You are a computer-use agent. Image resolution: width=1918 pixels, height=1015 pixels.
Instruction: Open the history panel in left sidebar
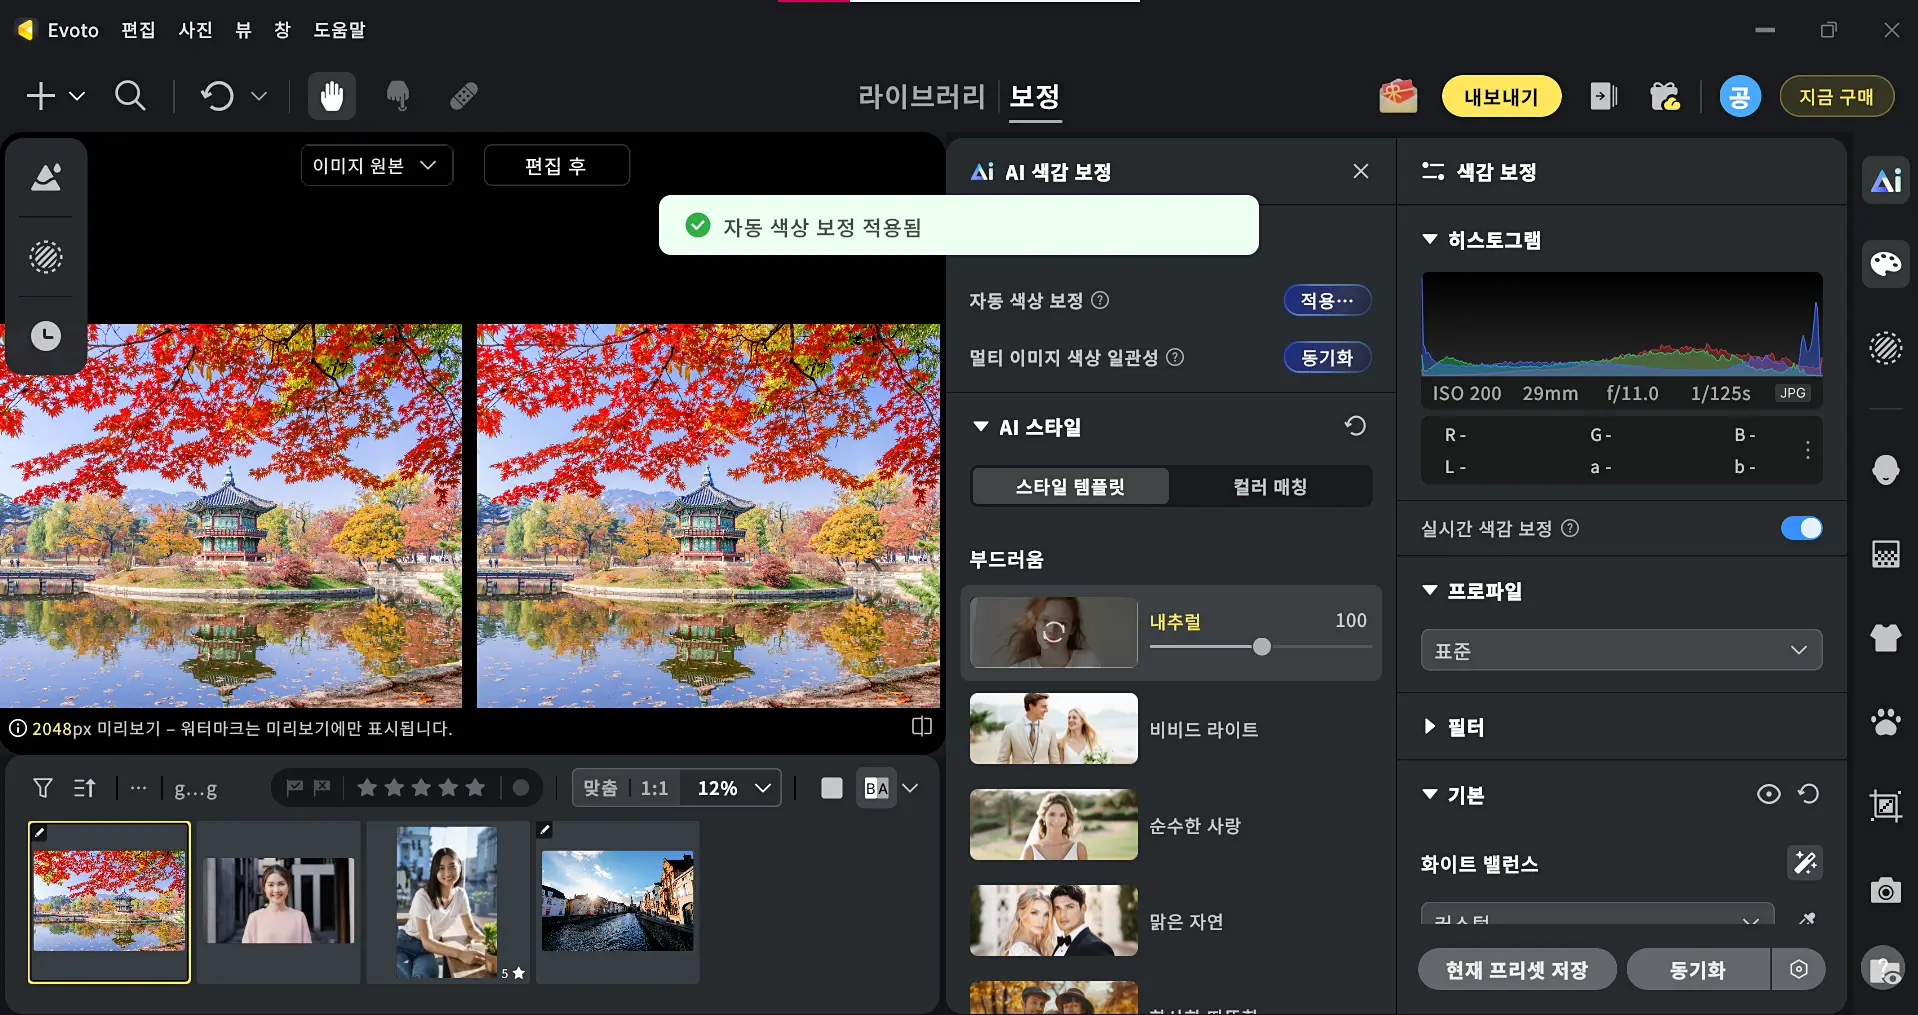pos(45,336)
